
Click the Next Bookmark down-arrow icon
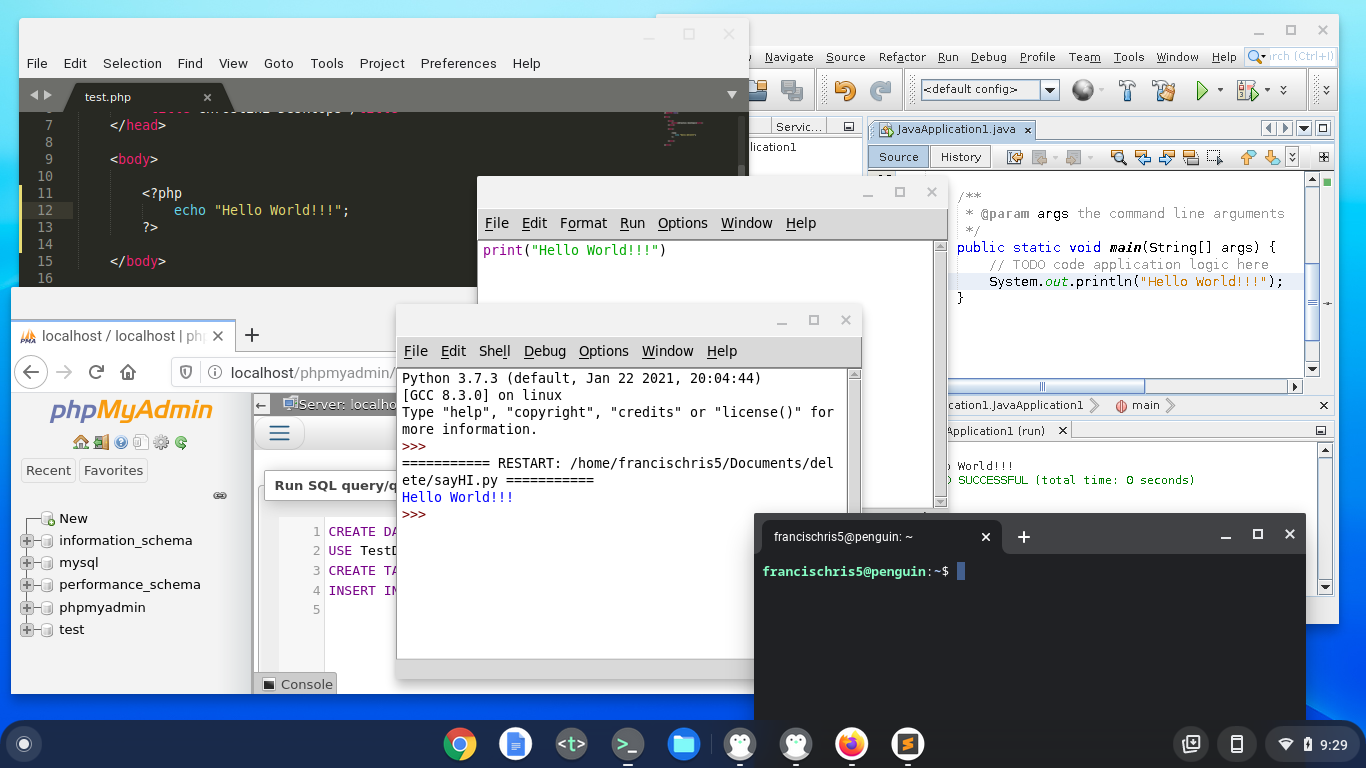pyautogui.click(x=1272, y=157)
